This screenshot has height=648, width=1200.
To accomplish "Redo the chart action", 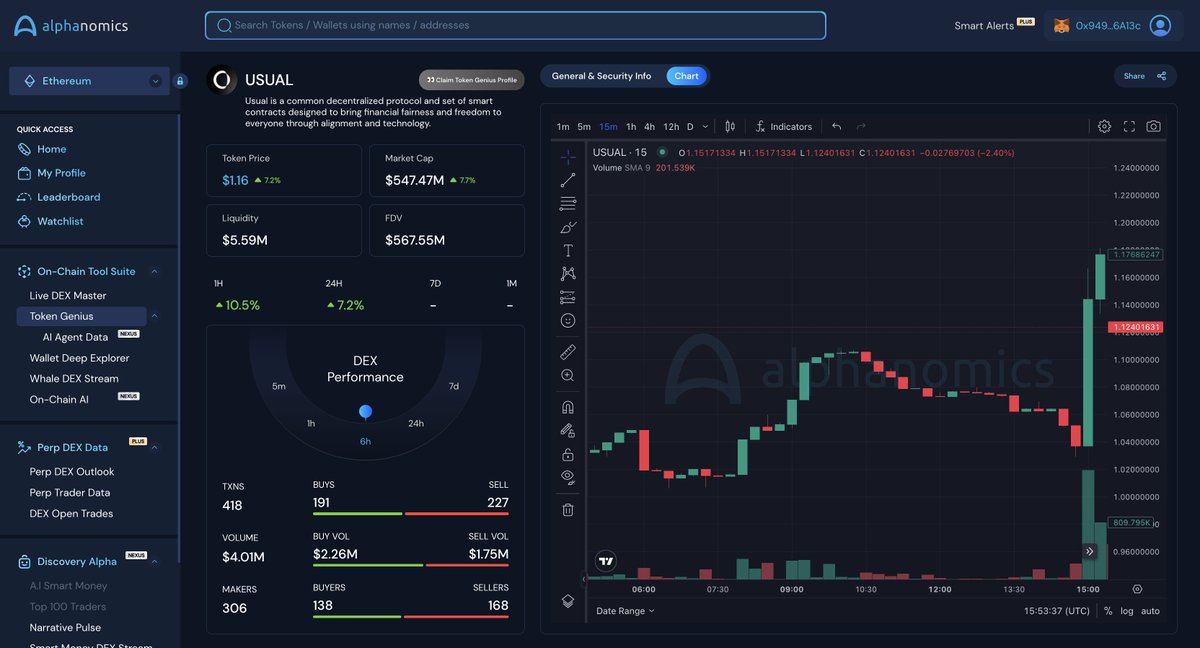I will (x=861, y=127).
